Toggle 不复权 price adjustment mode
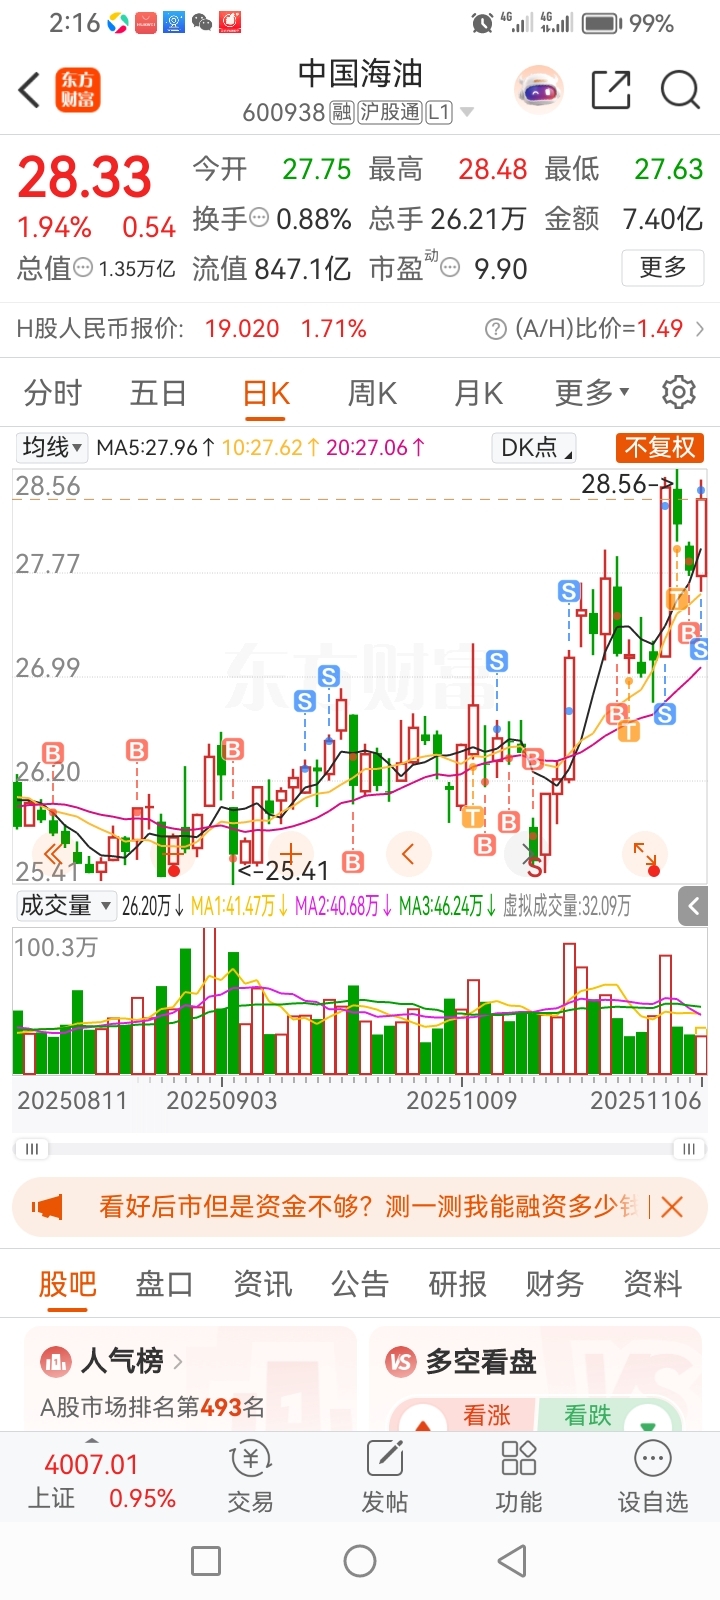 coord(659,447)
